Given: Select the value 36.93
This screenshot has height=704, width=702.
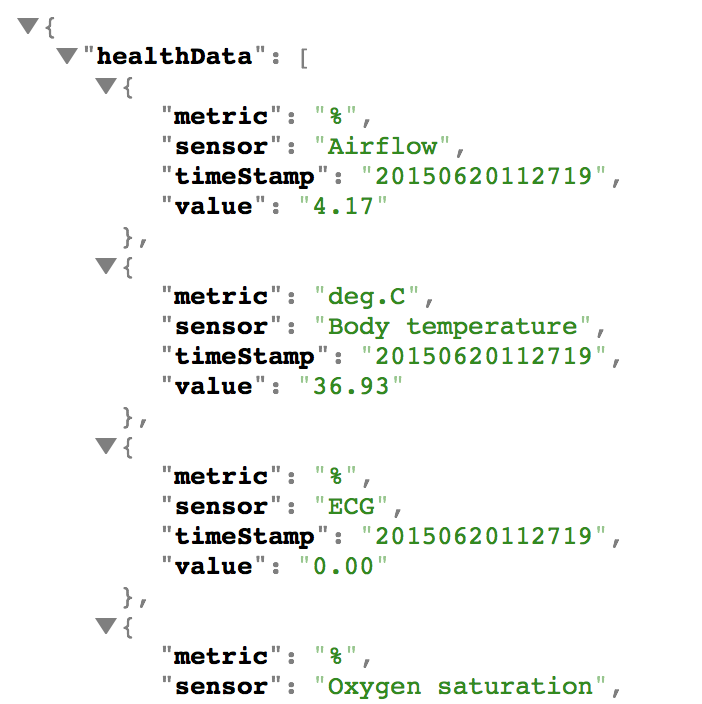Looking at the screenshot, I should click(351, 387).
